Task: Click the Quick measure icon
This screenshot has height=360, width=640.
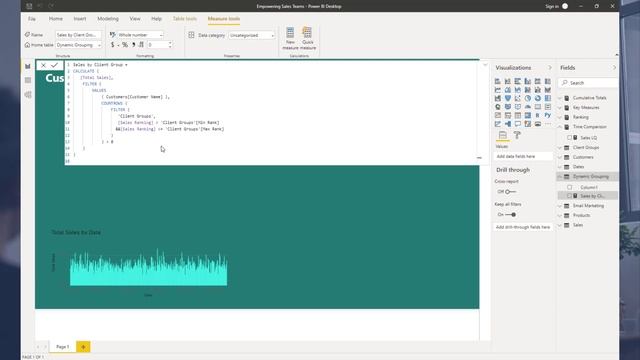Action: (308, 39)
